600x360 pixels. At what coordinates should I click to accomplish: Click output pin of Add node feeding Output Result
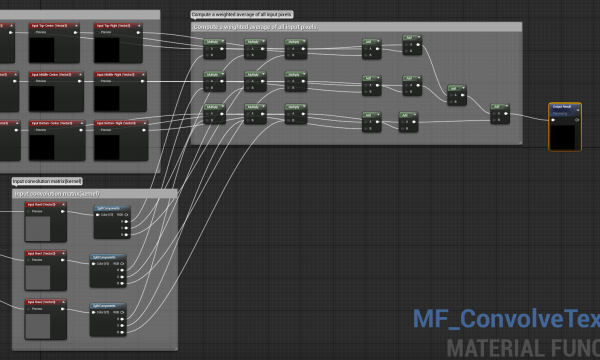[506, 114]
